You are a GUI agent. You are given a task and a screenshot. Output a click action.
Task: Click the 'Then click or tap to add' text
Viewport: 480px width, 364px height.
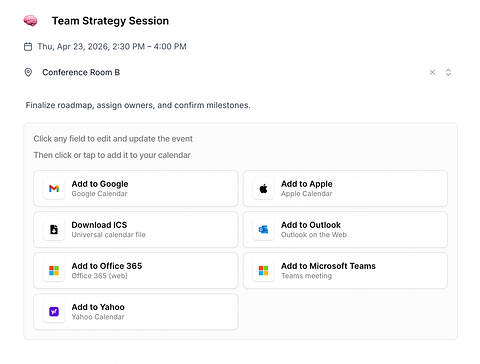112,155
